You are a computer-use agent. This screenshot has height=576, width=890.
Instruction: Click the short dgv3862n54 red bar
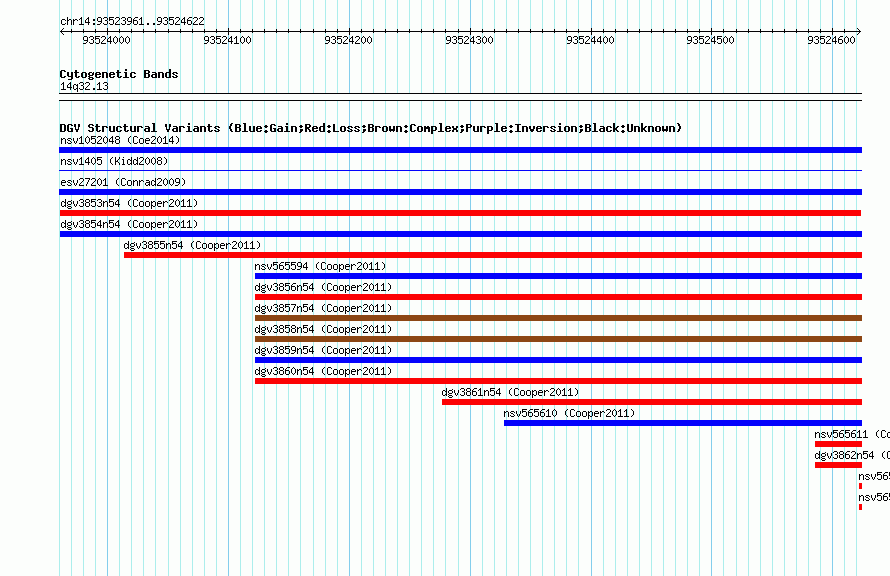(838, 465)
